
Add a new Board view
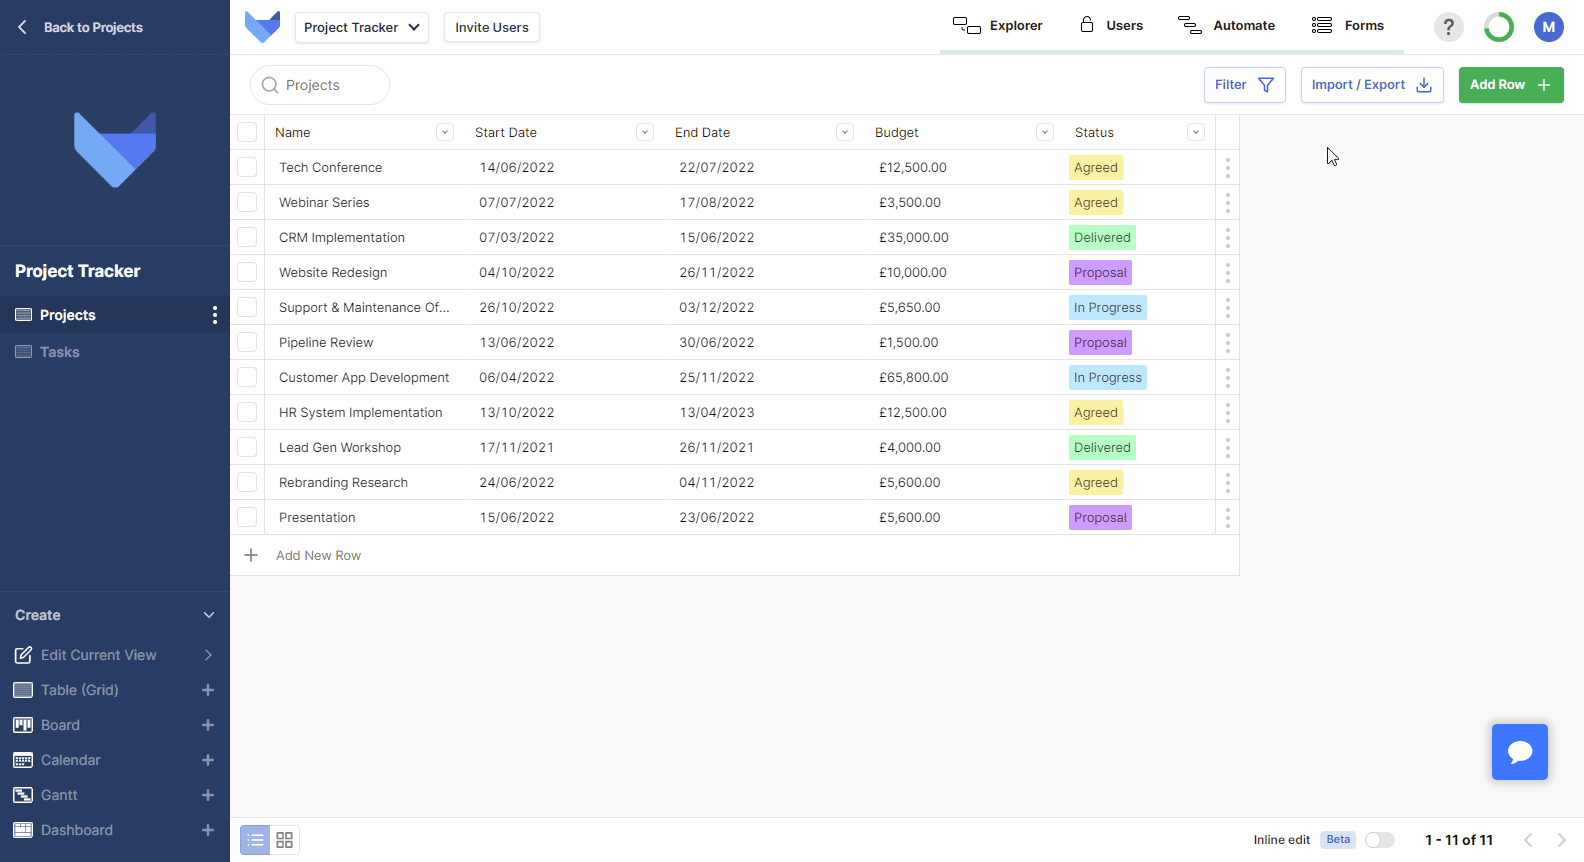click(208, 725)
